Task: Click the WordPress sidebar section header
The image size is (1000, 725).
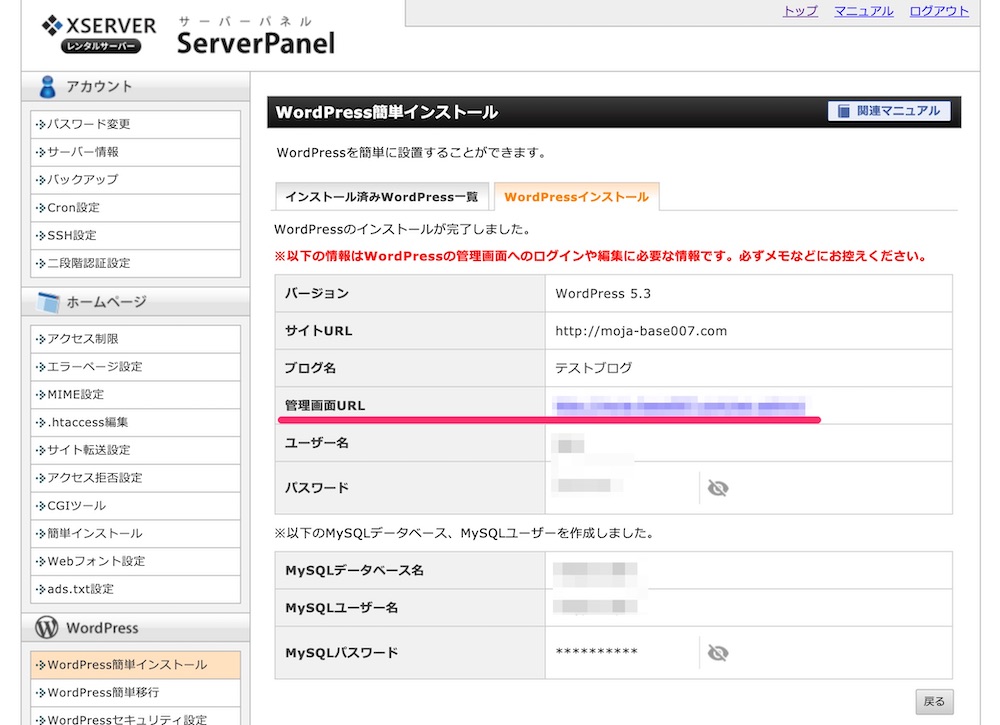Action: pos(135,627)
